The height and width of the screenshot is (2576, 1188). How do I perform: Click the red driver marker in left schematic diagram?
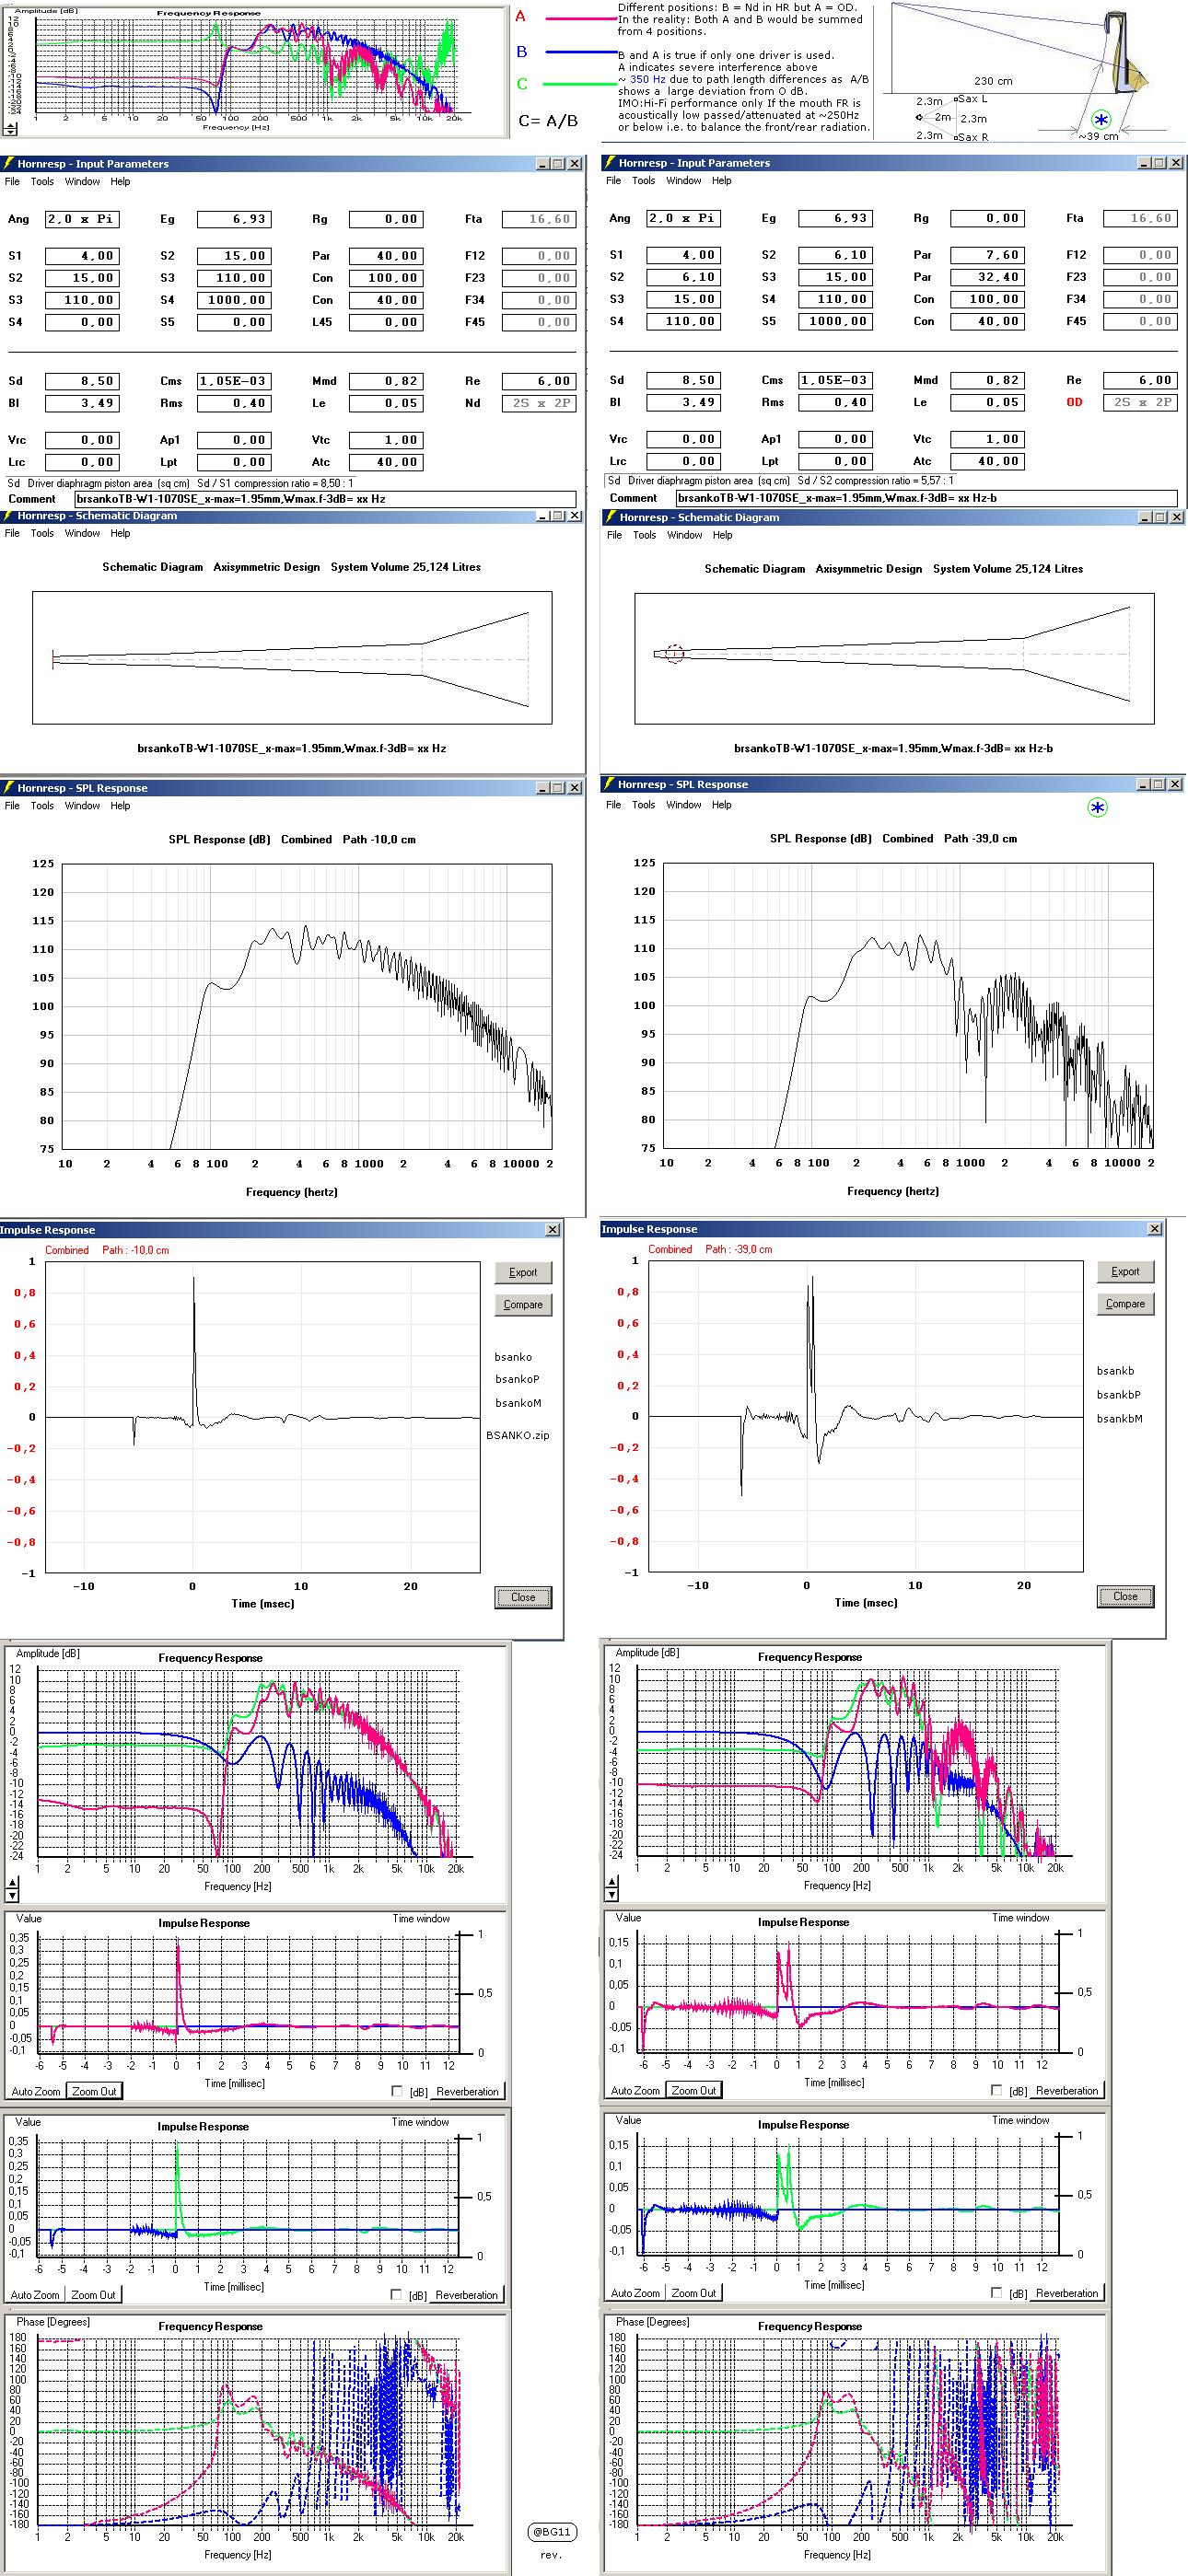(52, 659)
